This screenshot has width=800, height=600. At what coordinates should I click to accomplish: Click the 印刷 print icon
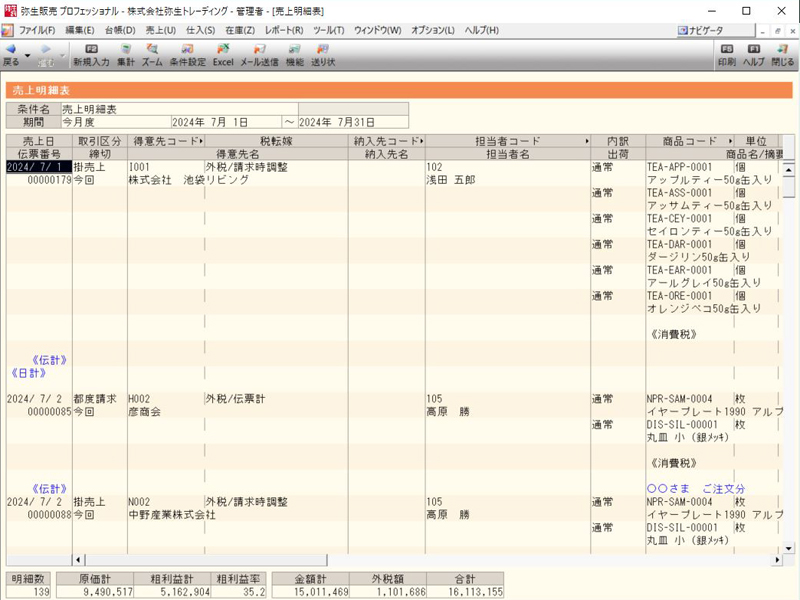click(727, 49)
